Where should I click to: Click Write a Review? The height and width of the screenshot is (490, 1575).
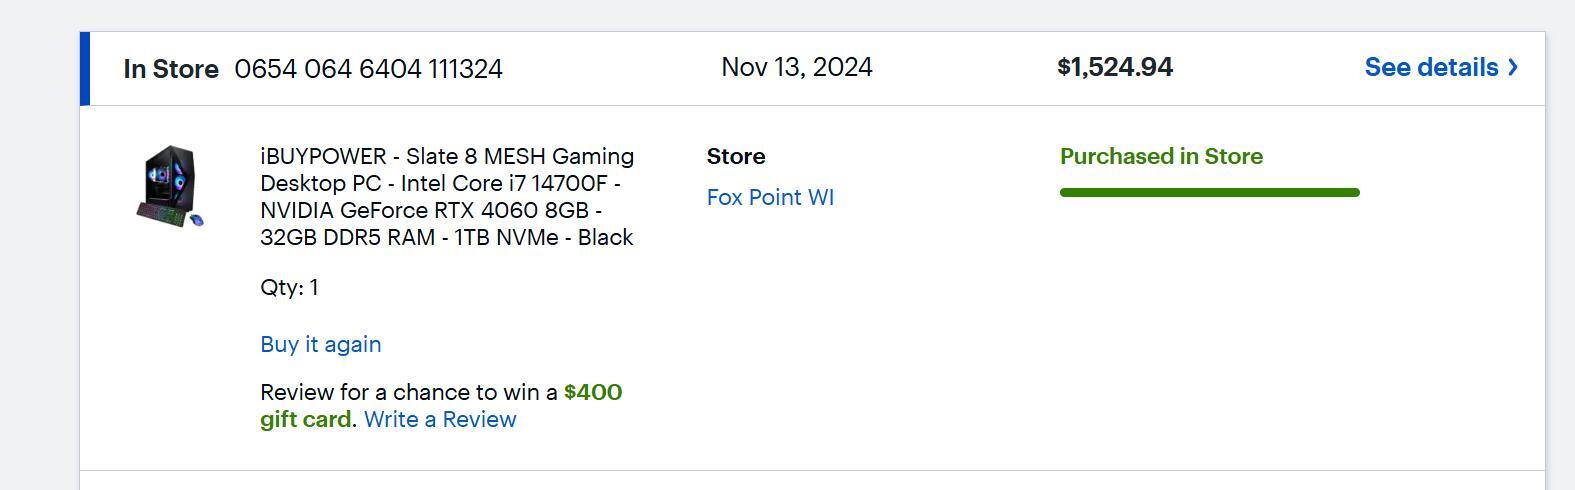(x=440, y=419)
